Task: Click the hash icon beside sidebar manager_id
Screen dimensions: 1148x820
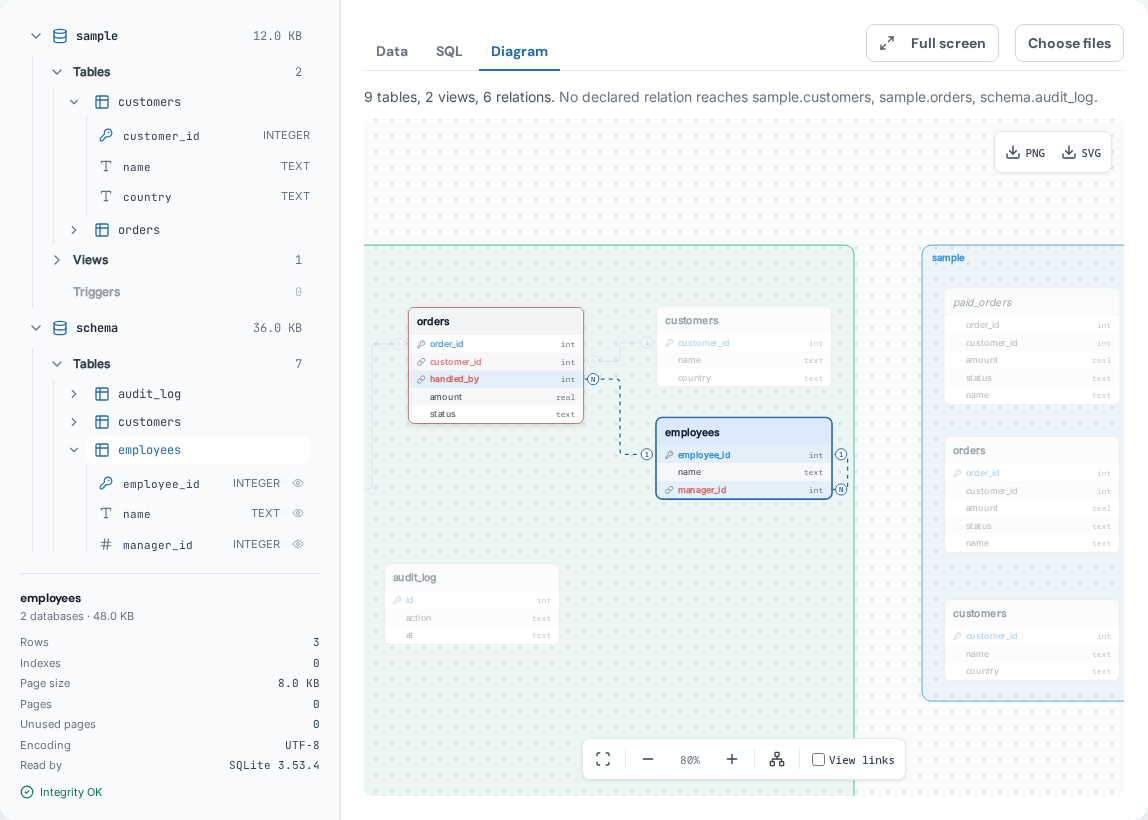Action: pyautogui.click(x=106, y=544)
